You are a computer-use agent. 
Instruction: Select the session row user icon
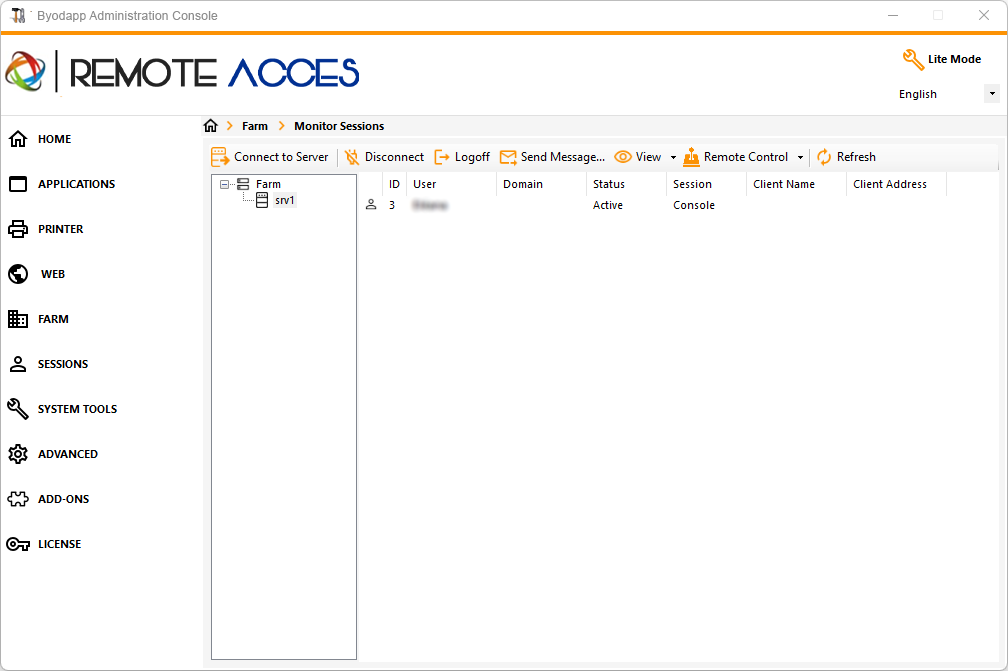point(371,205)
